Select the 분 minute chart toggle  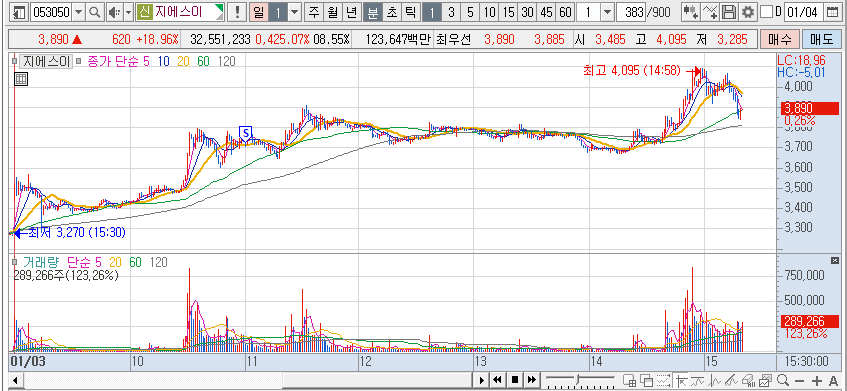(372, 12)
